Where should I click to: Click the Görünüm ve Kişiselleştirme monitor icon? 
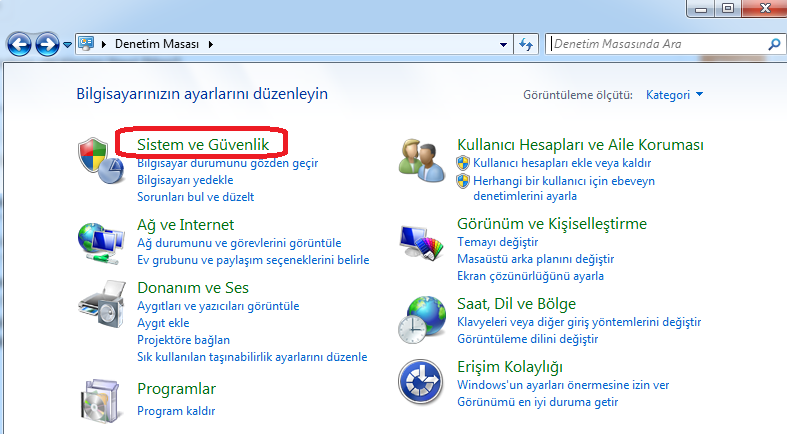click(x=422, y=242)
